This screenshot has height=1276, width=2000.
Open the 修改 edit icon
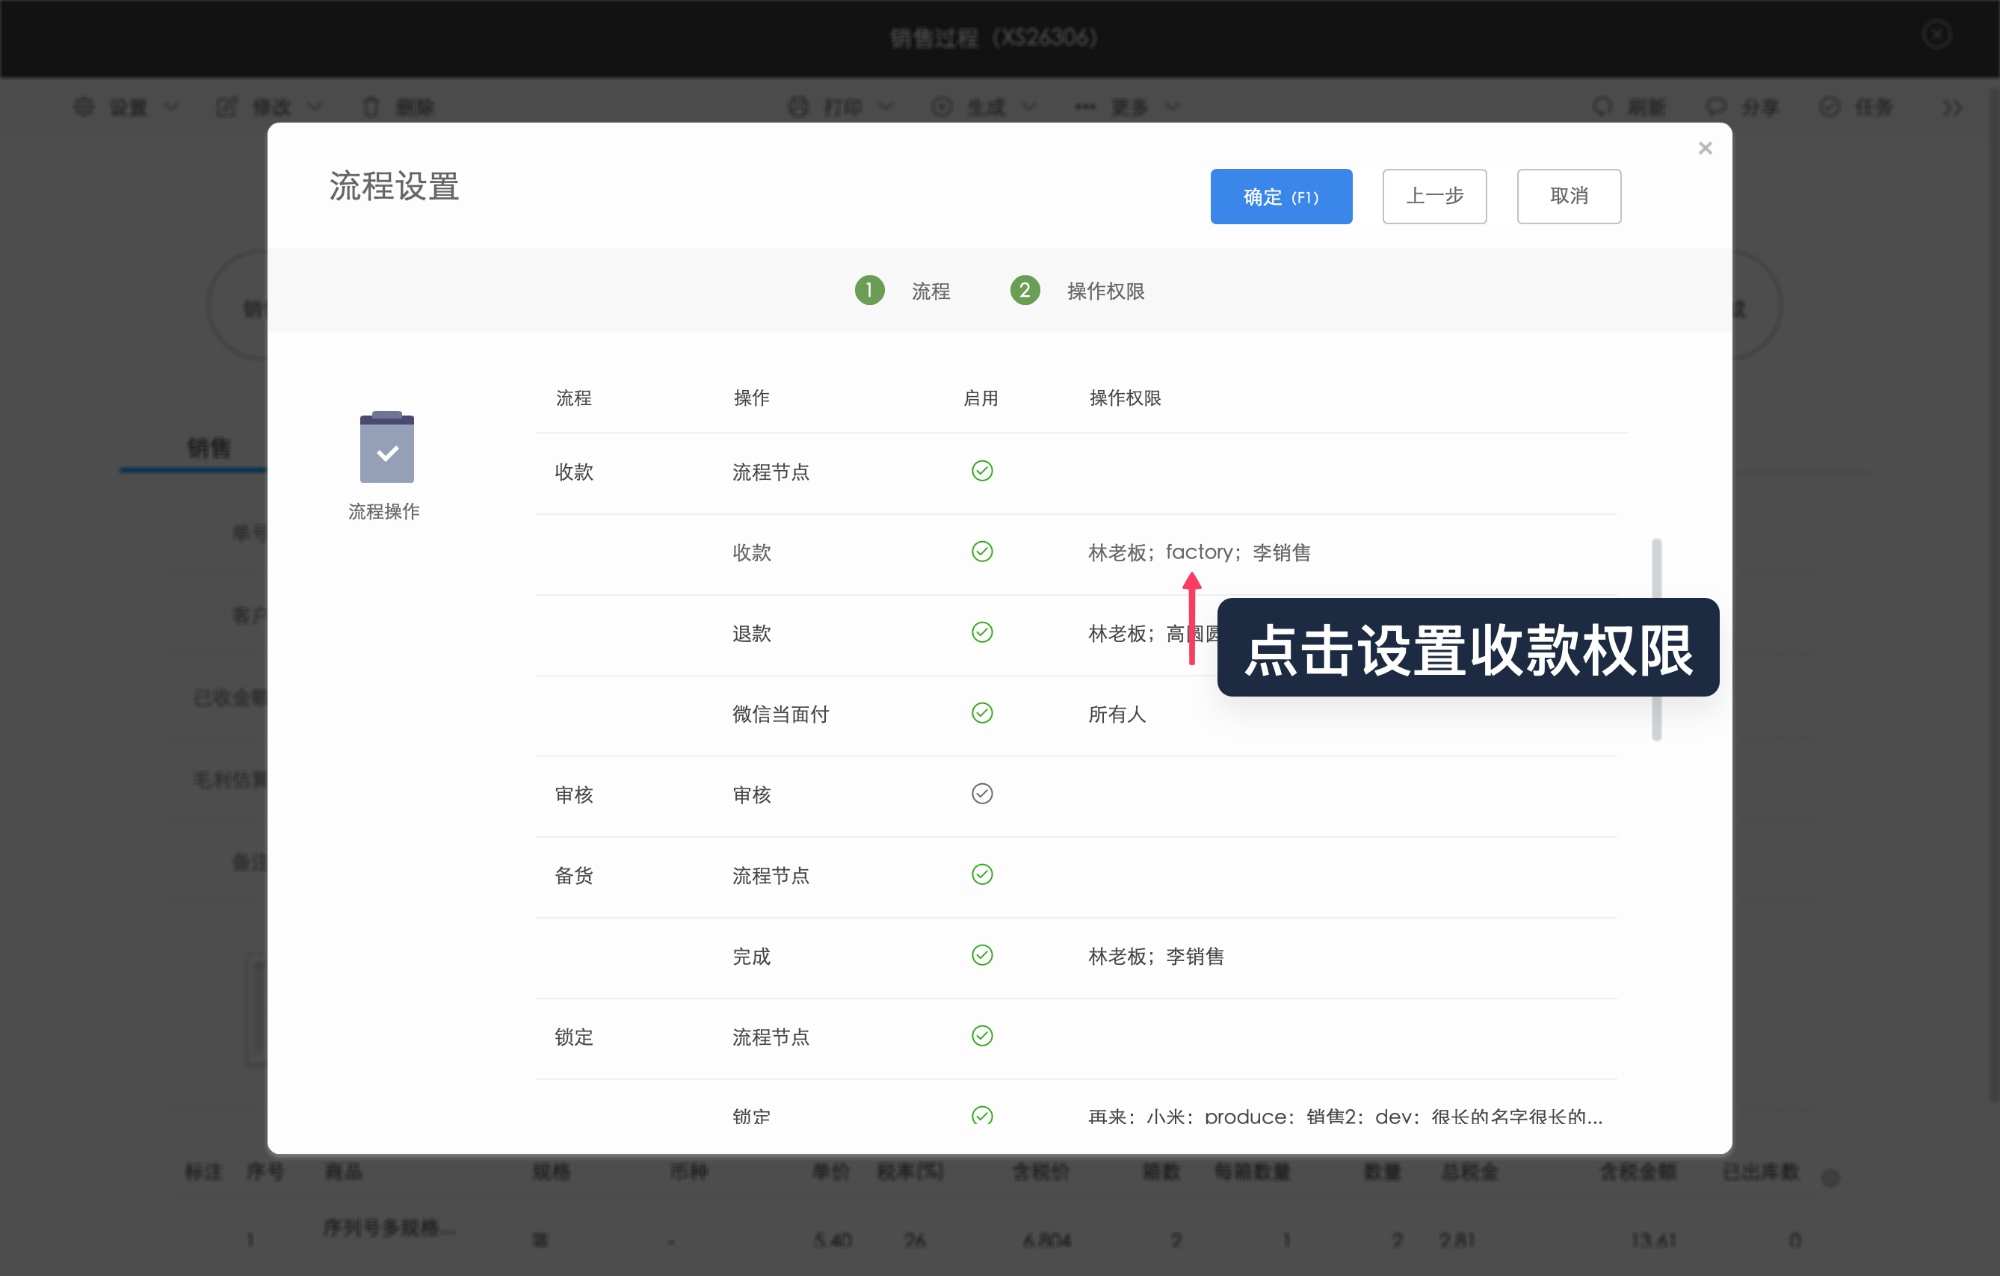pos(226,107)
